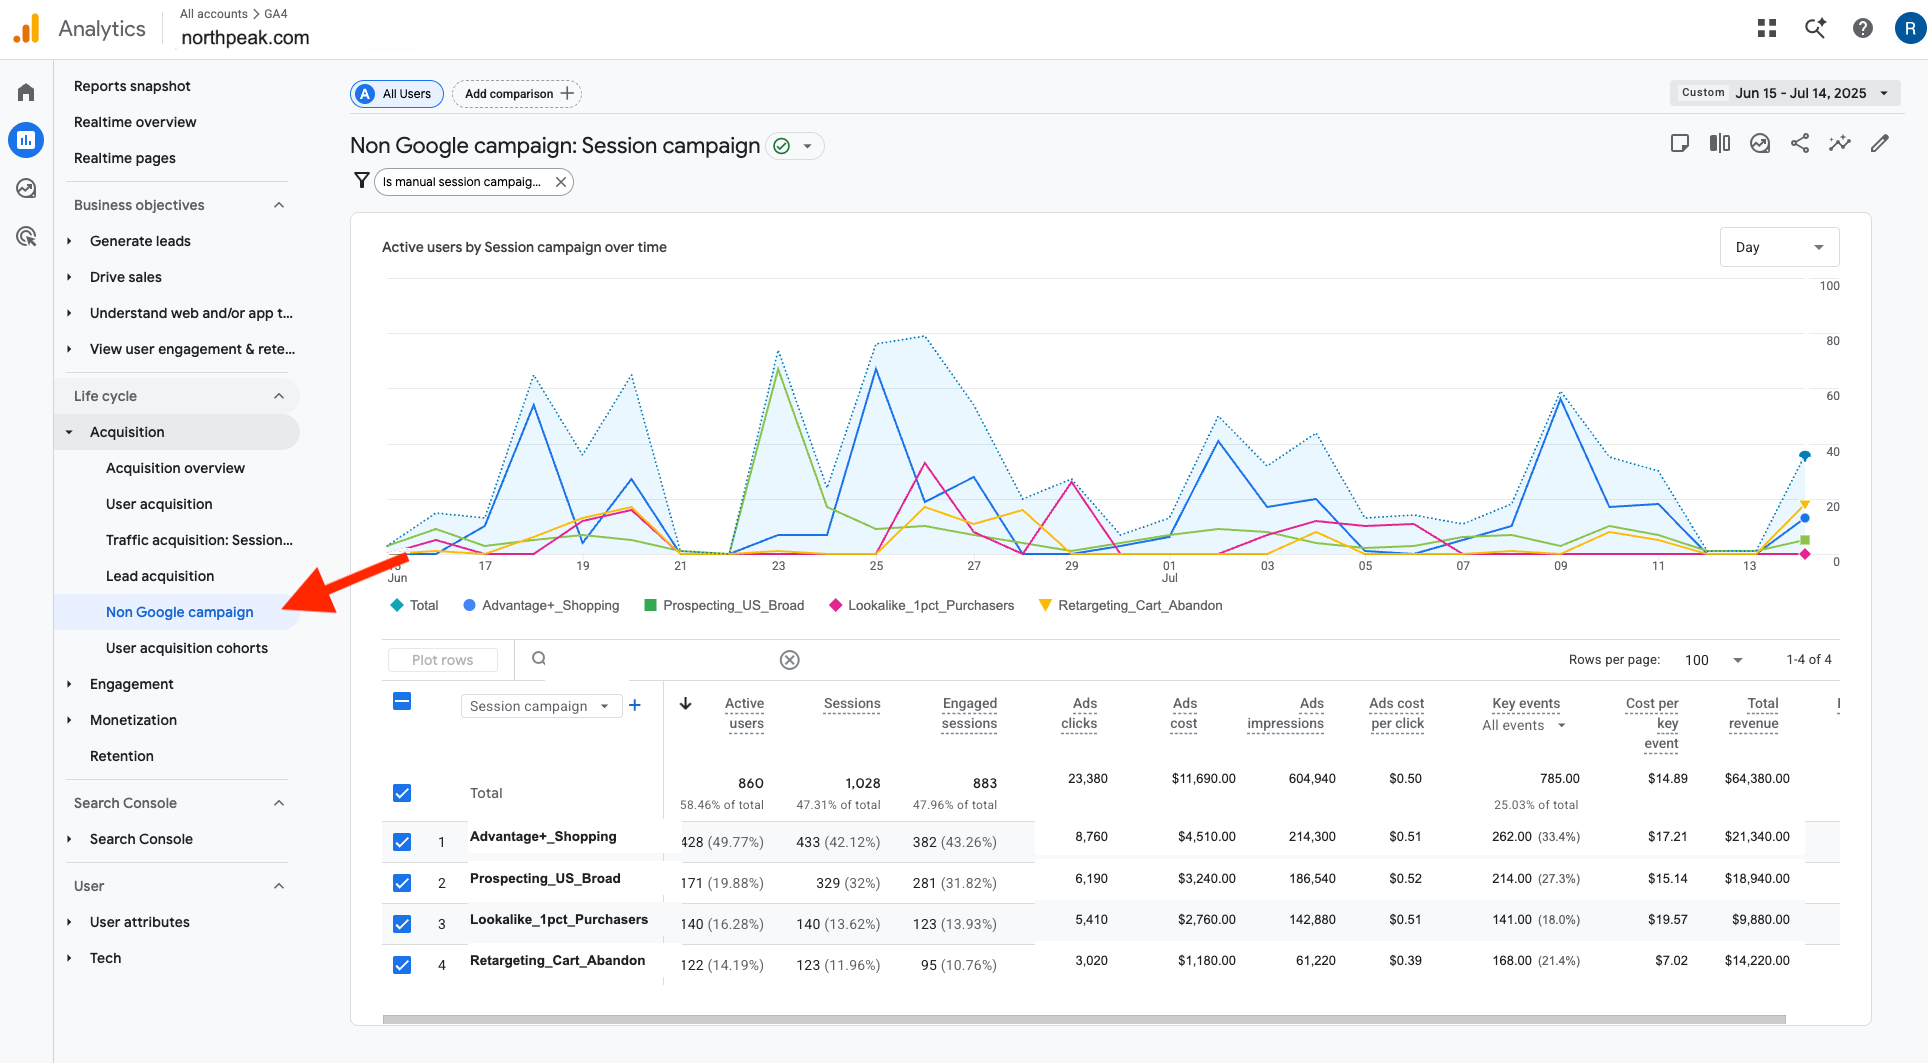The height and width of the screenshot is (1063, 1928).
Task: Expand the Monetization tree item
Action: (x=69, y=720)
